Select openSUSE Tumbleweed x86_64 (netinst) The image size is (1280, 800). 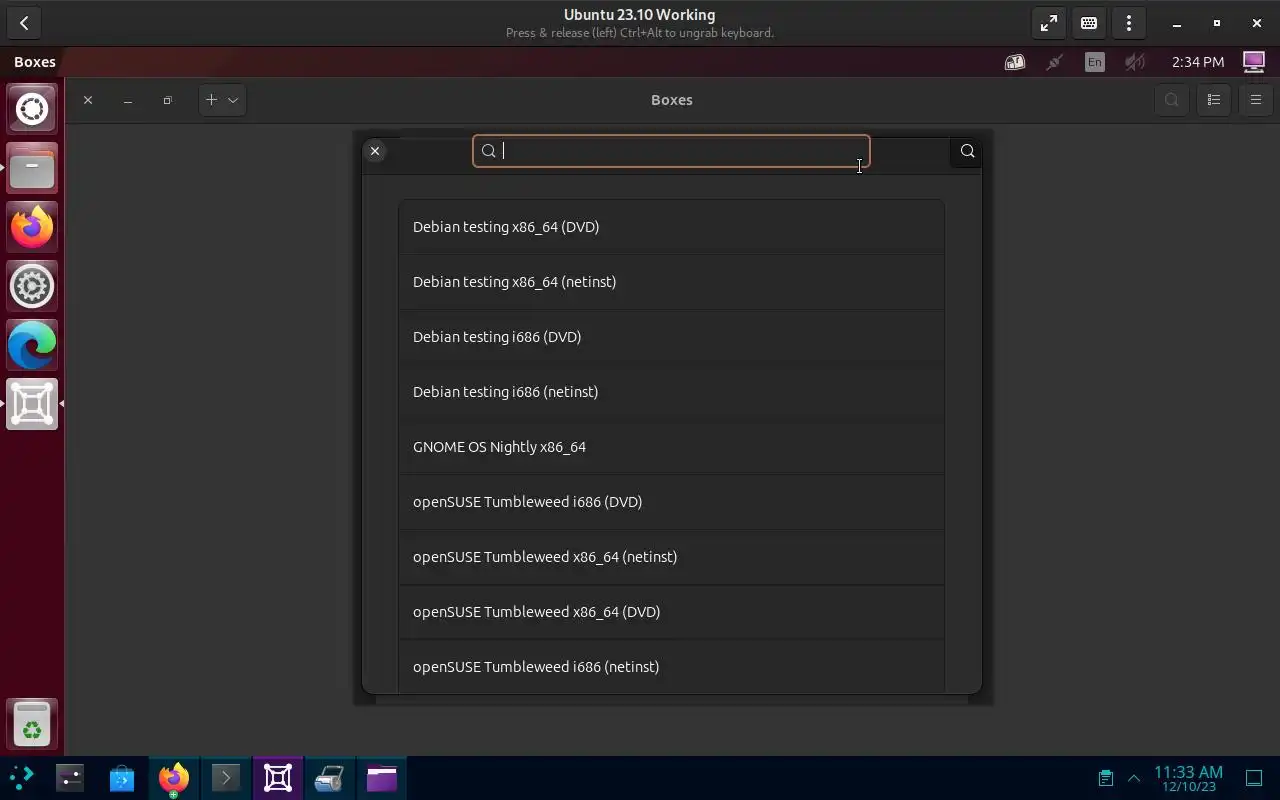pos(671,557)
